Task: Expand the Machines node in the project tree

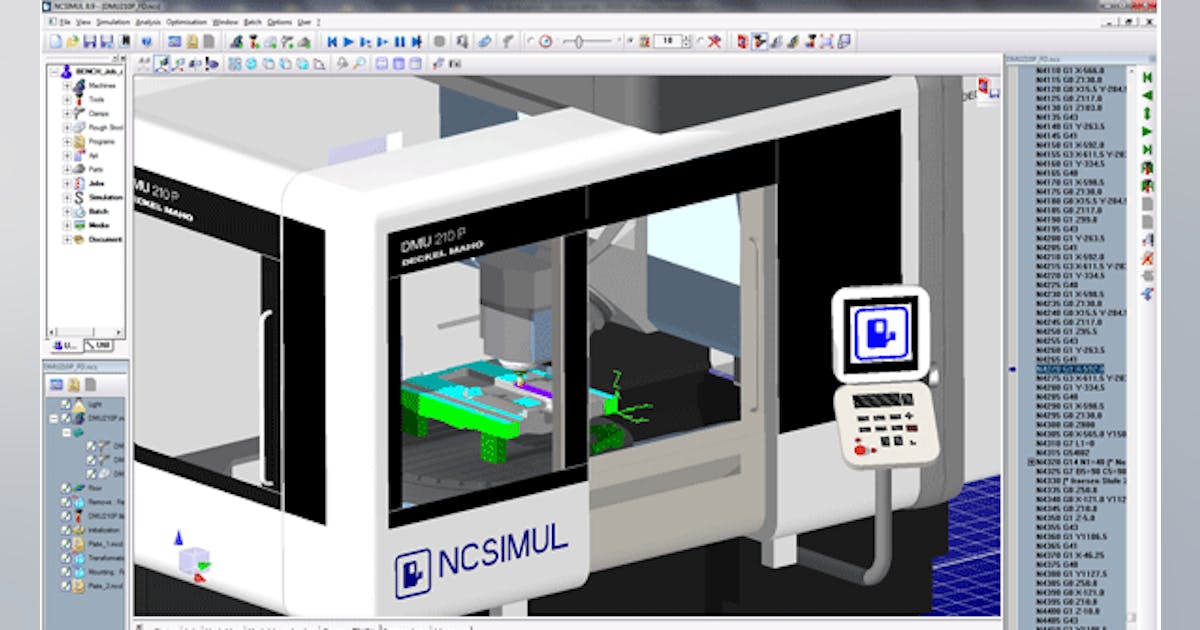Action: click(x=67, y=86)
